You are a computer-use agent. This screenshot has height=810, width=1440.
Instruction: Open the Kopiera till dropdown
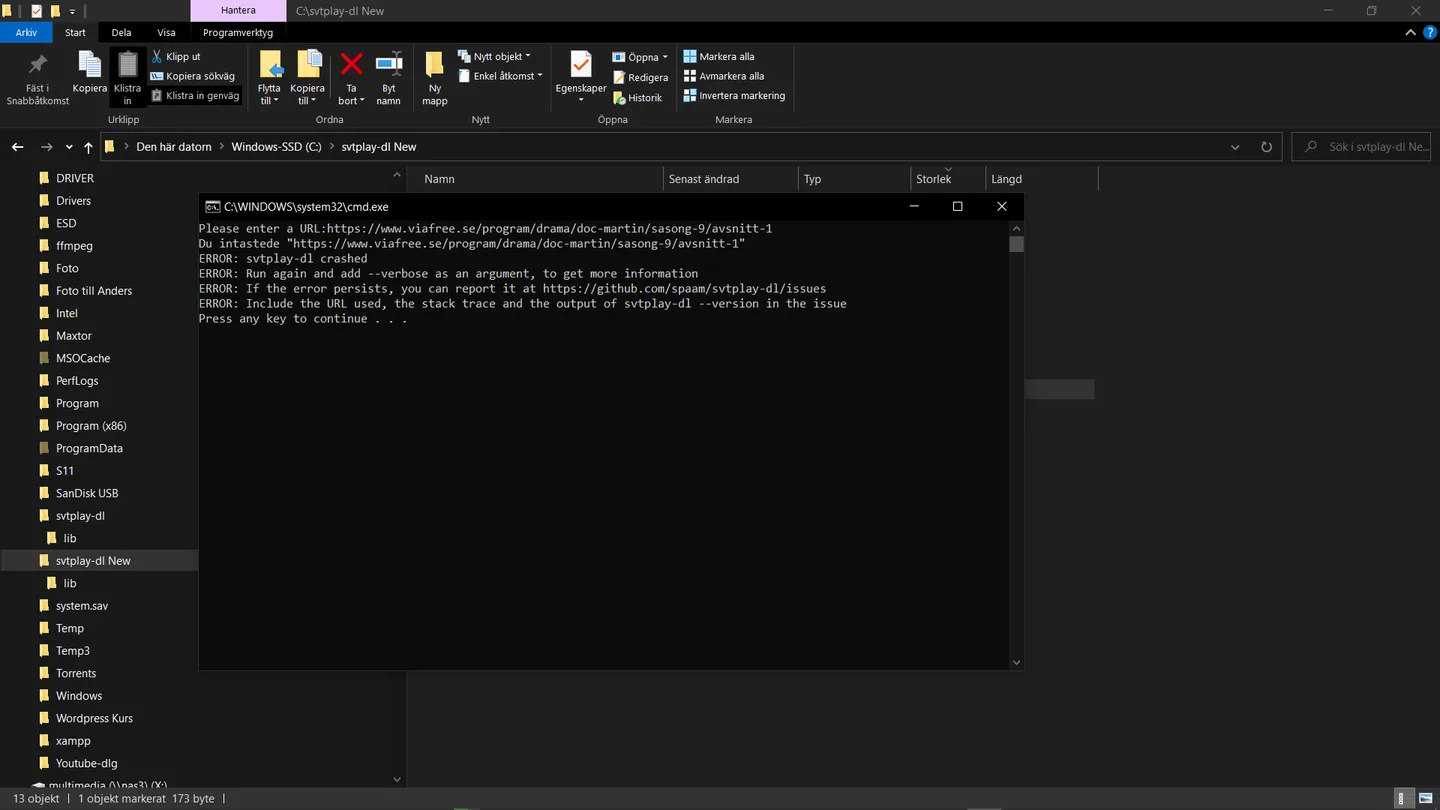coord(308,78)
